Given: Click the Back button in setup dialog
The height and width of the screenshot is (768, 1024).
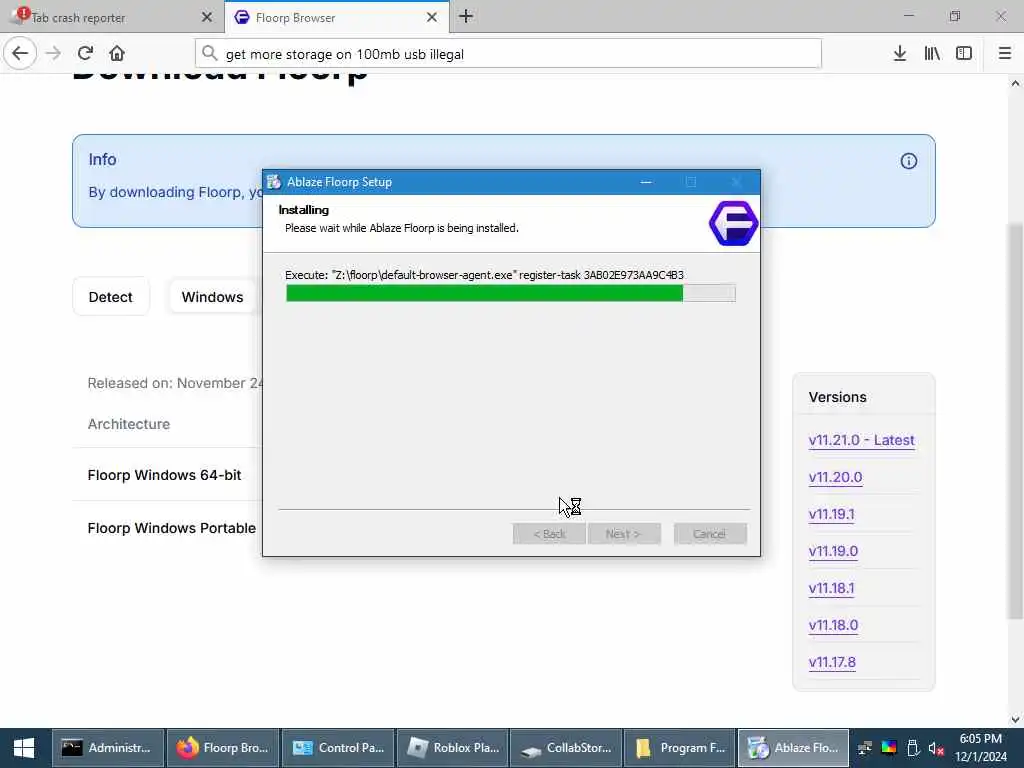Looking at the screenshot, I should 549,534.
